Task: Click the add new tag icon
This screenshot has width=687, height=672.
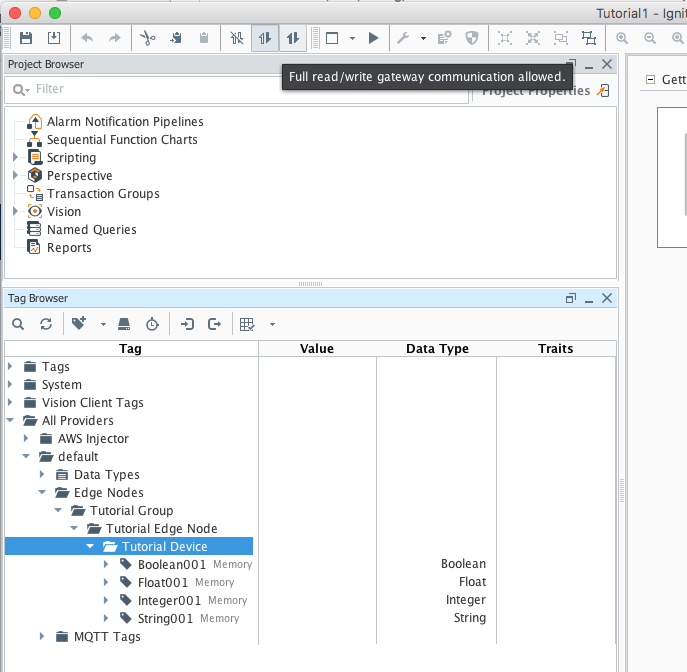Action: click(x=79, y=324)
